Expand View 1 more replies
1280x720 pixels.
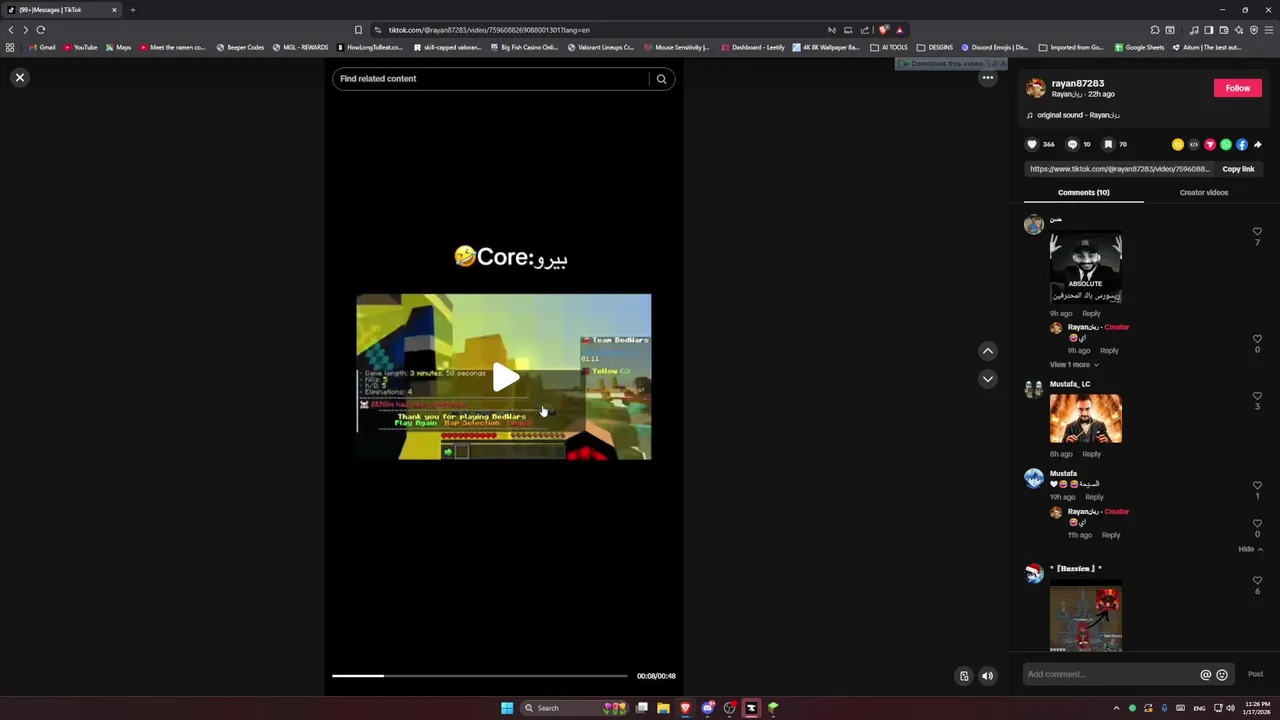(1073, 365)
